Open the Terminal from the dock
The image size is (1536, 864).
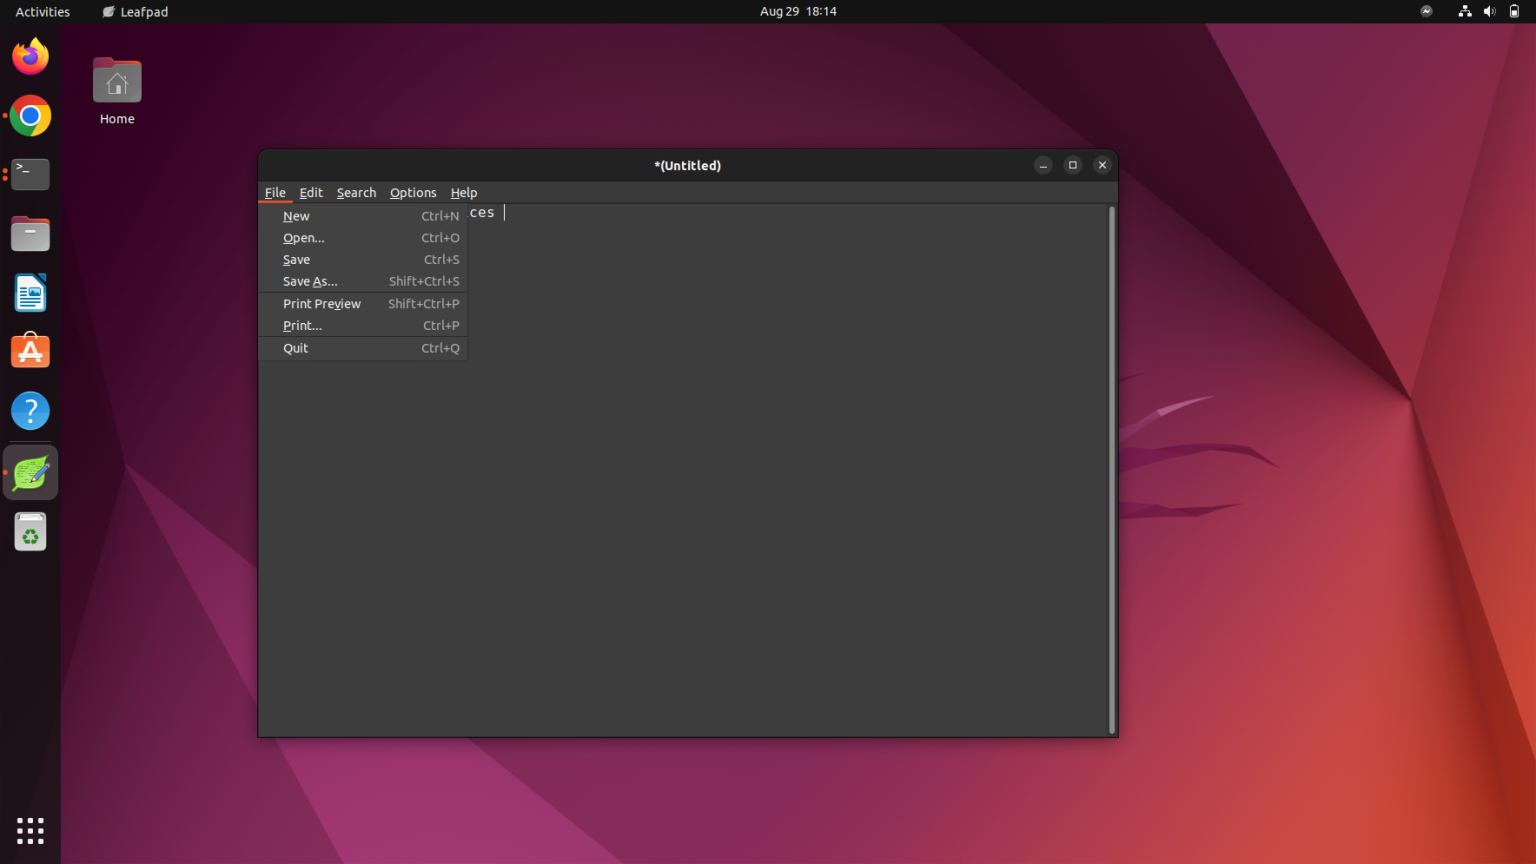tap(30, 174)
